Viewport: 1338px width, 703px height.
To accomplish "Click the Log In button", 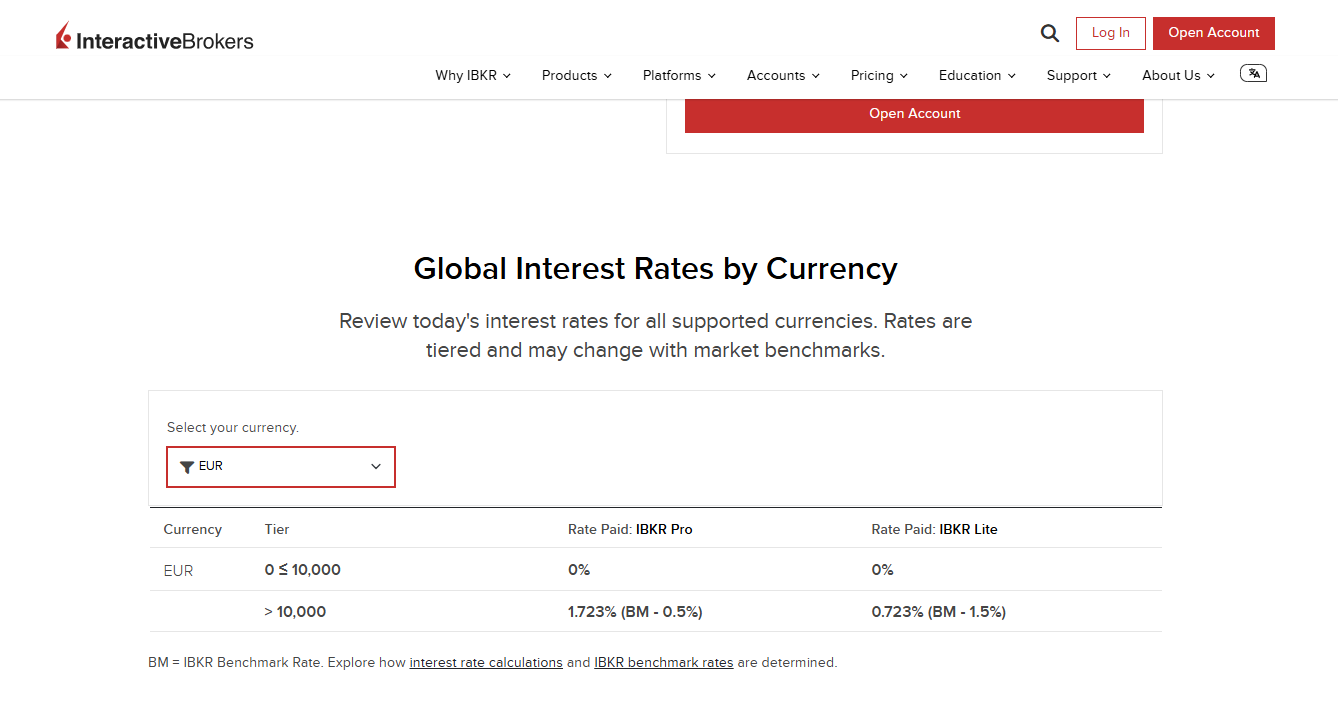I will pyautogui.click(x=1111, y=33).
